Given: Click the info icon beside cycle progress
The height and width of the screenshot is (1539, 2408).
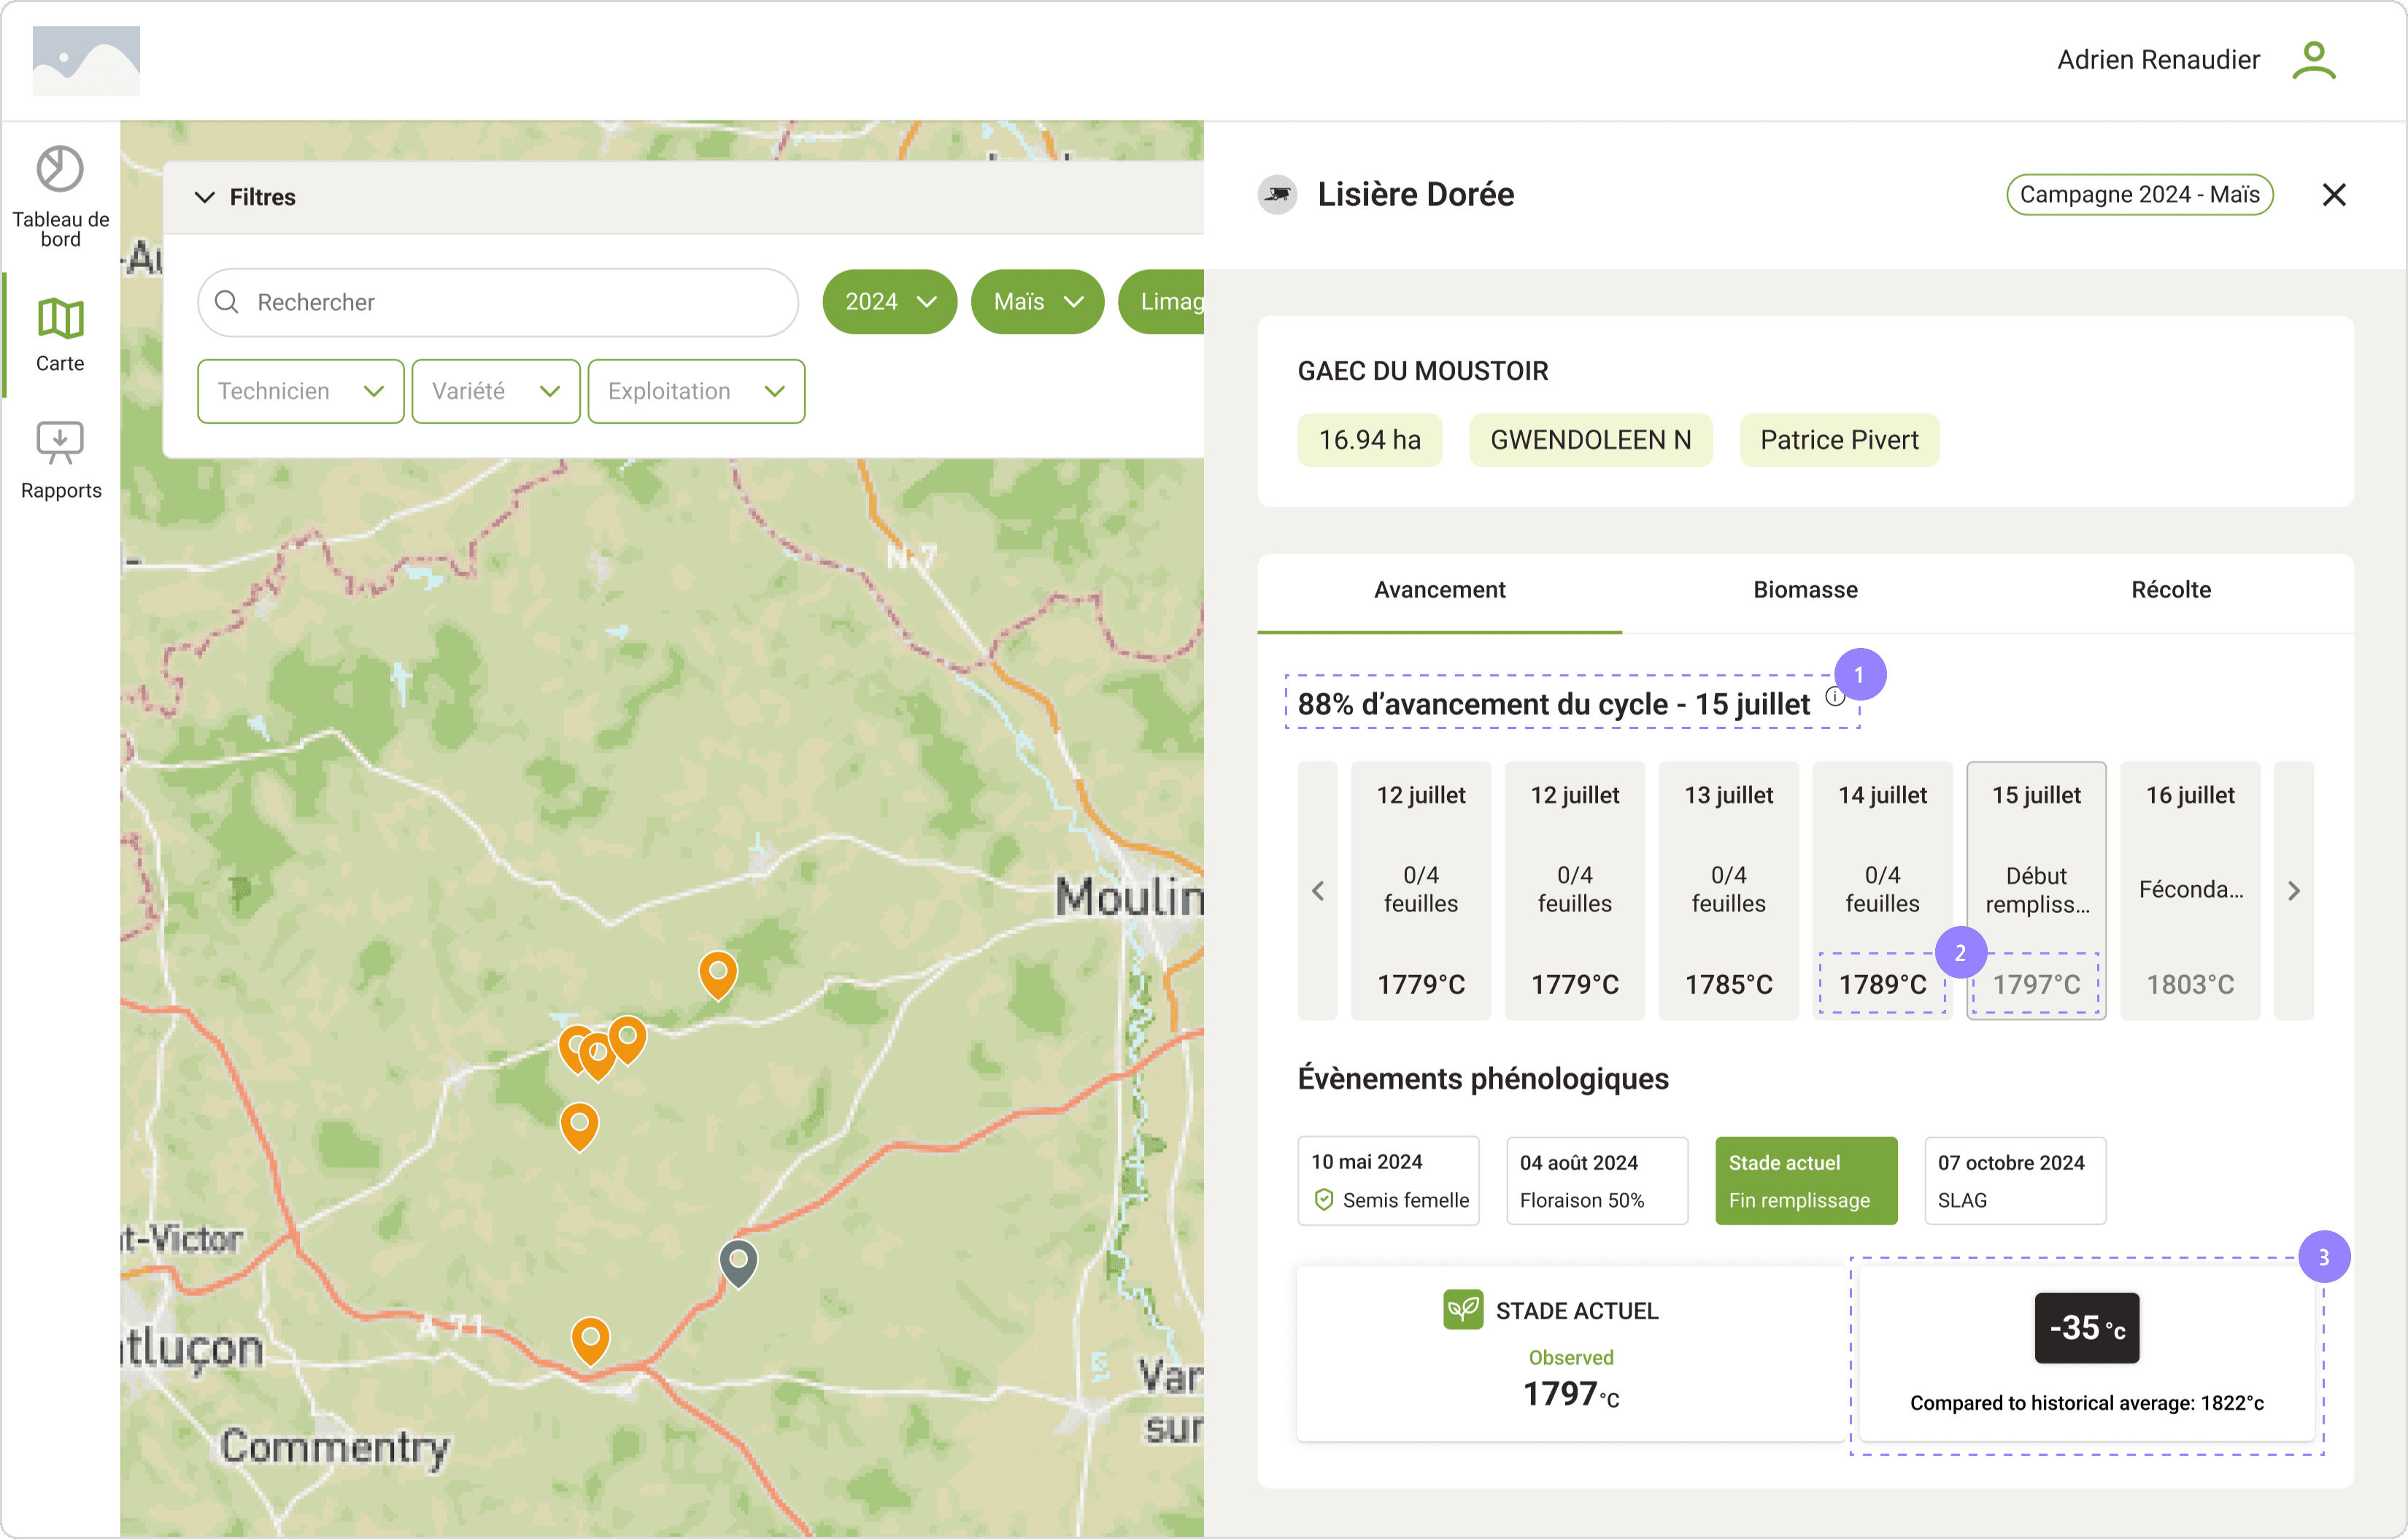Looking at the screenshot, I should pyautogui.click(x=1835, y=697).
